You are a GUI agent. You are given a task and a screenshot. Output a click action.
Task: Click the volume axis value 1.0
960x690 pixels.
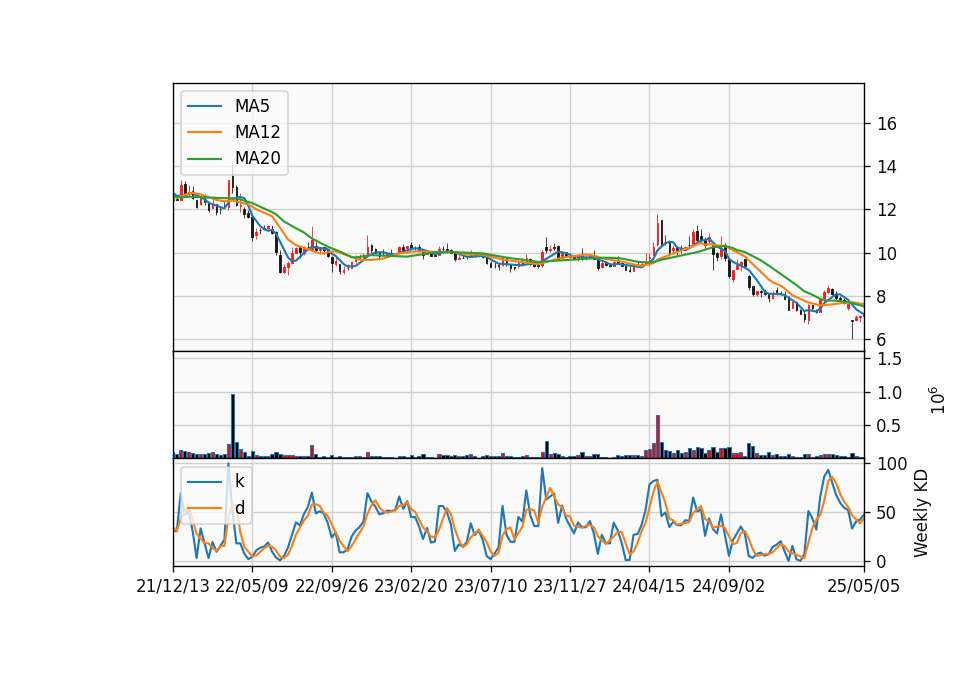pyautogui.click(x=890, y=392)
